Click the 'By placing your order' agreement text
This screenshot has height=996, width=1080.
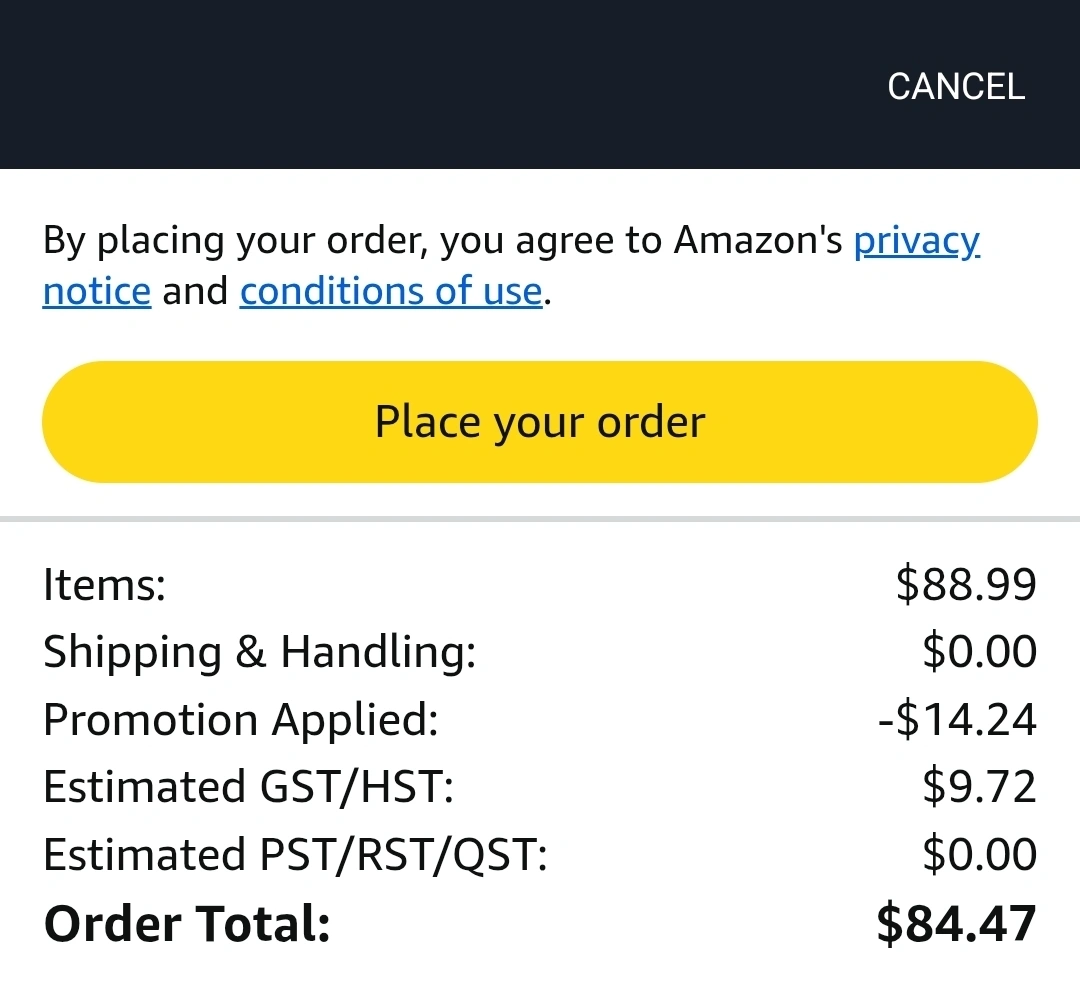[440, 241]
